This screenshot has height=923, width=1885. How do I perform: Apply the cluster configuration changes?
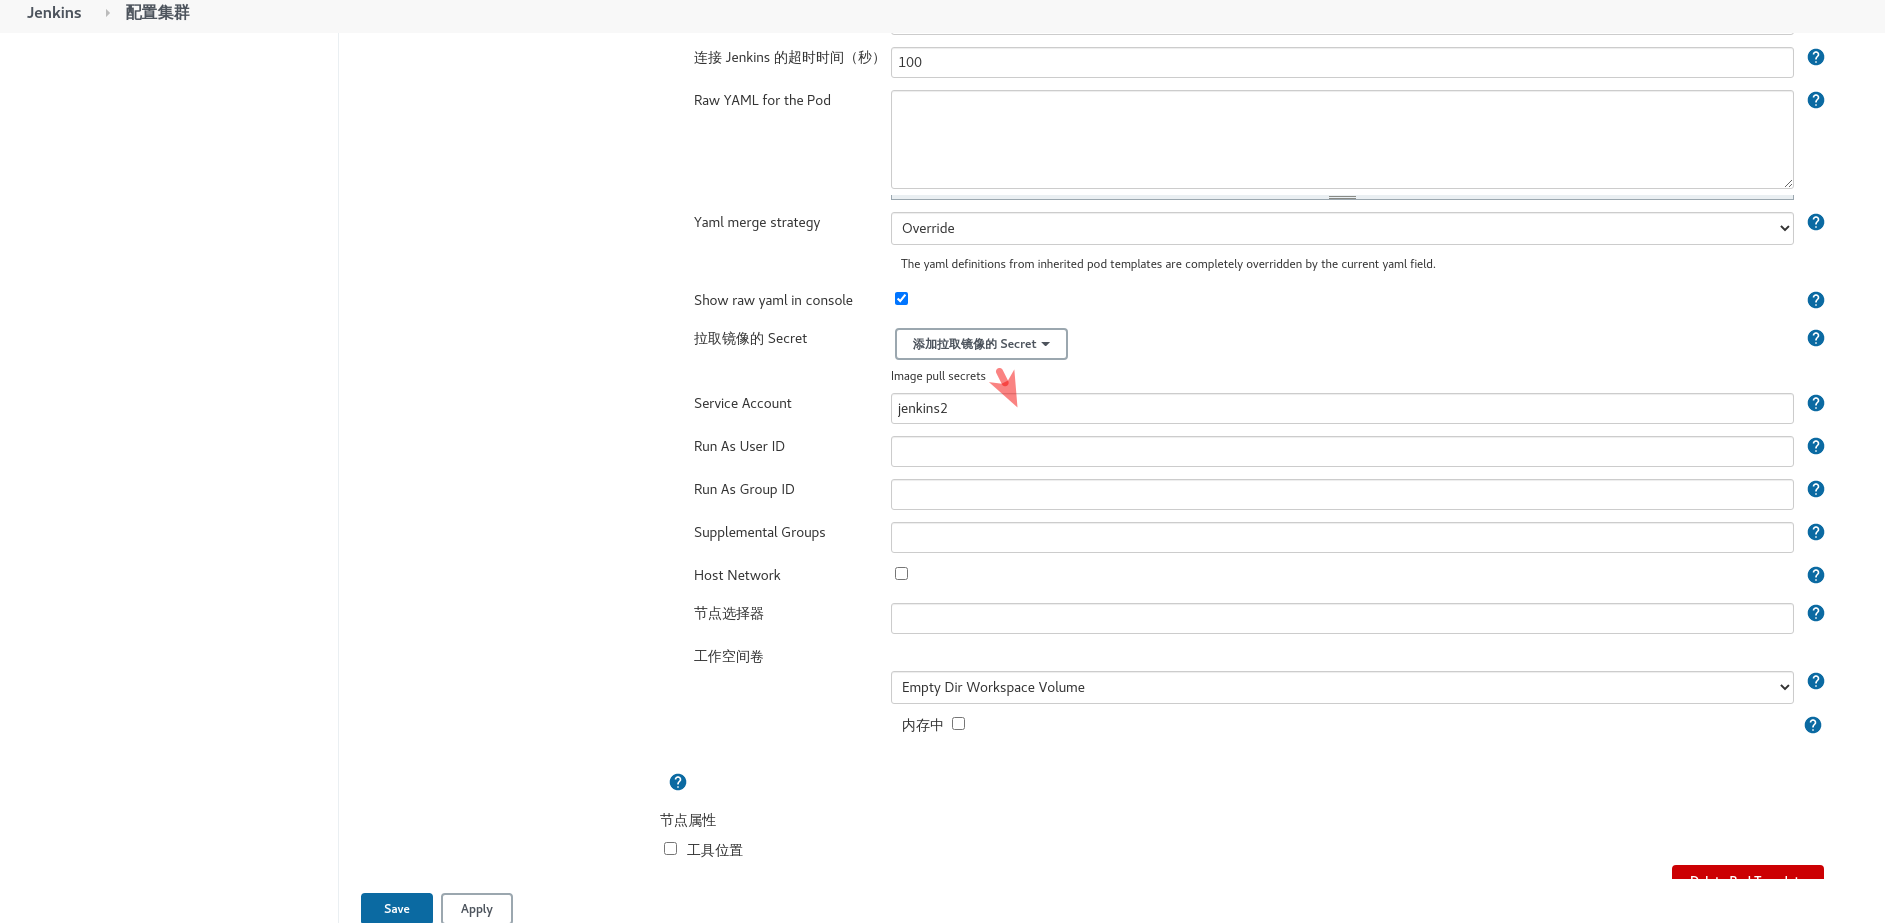(476, 908)
